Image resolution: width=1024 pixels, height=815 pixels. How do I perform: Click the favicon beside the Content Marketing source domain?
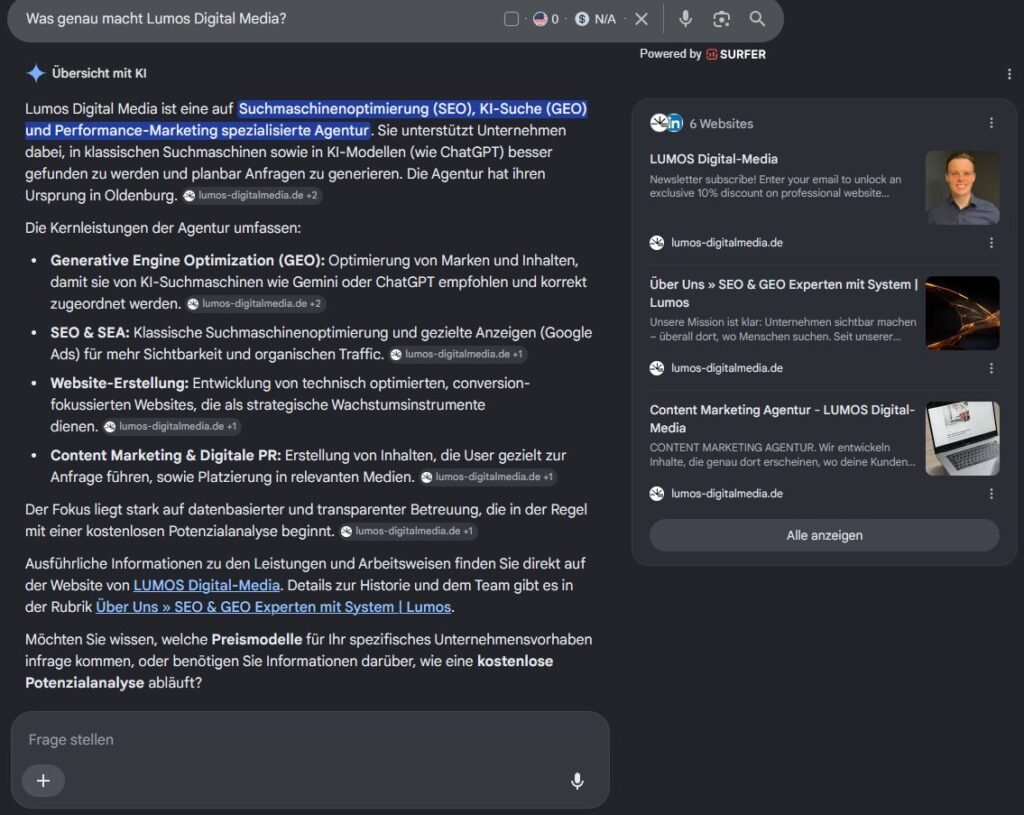point(657,494)
